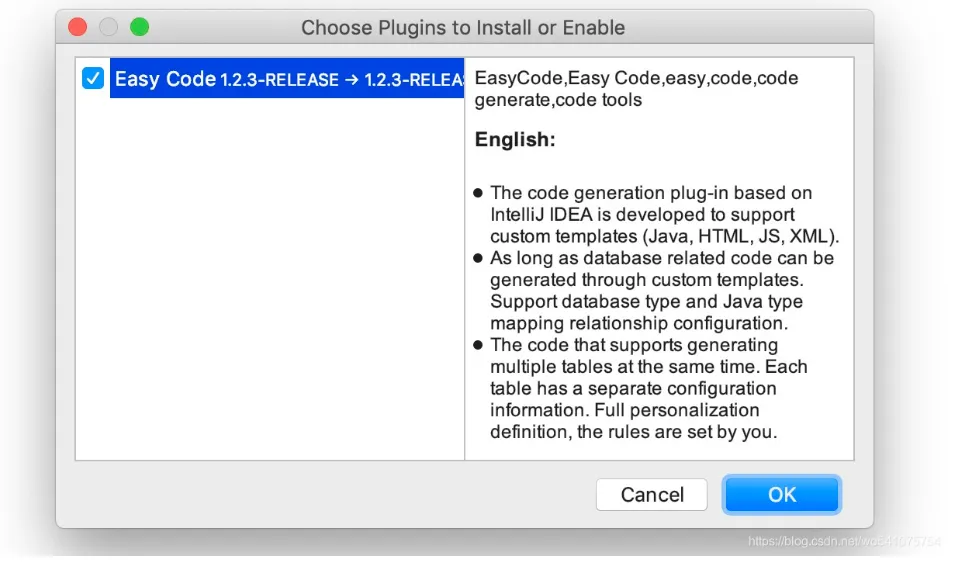Close the dialog with red window button

(x=77, y=27)
